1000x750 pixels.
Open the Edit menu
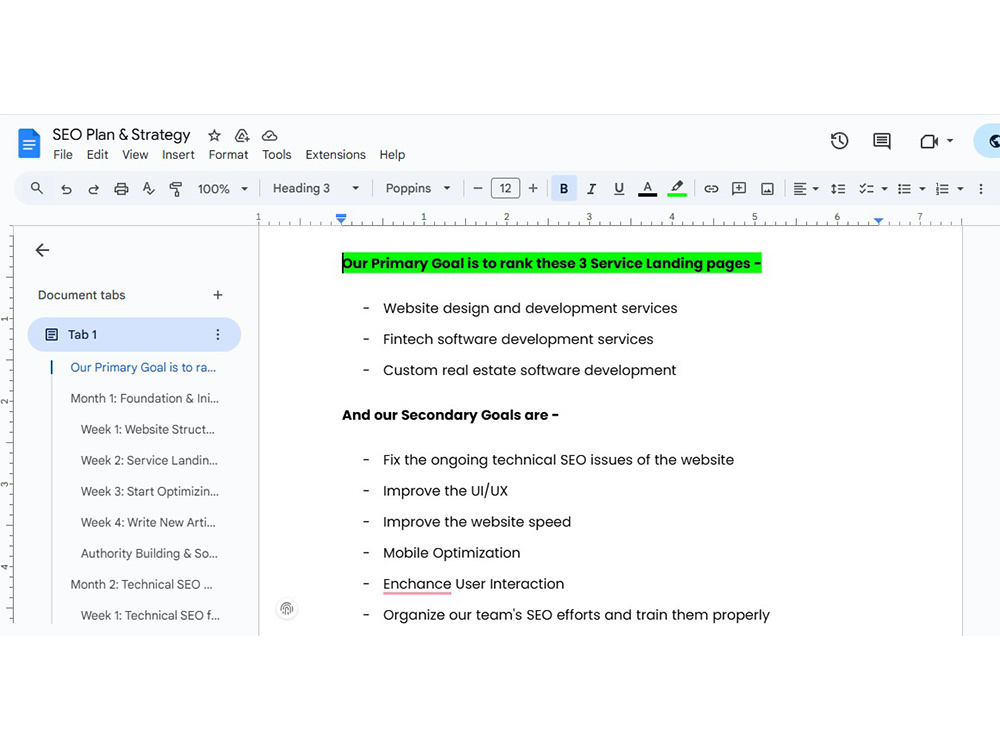tap(98, 154)
